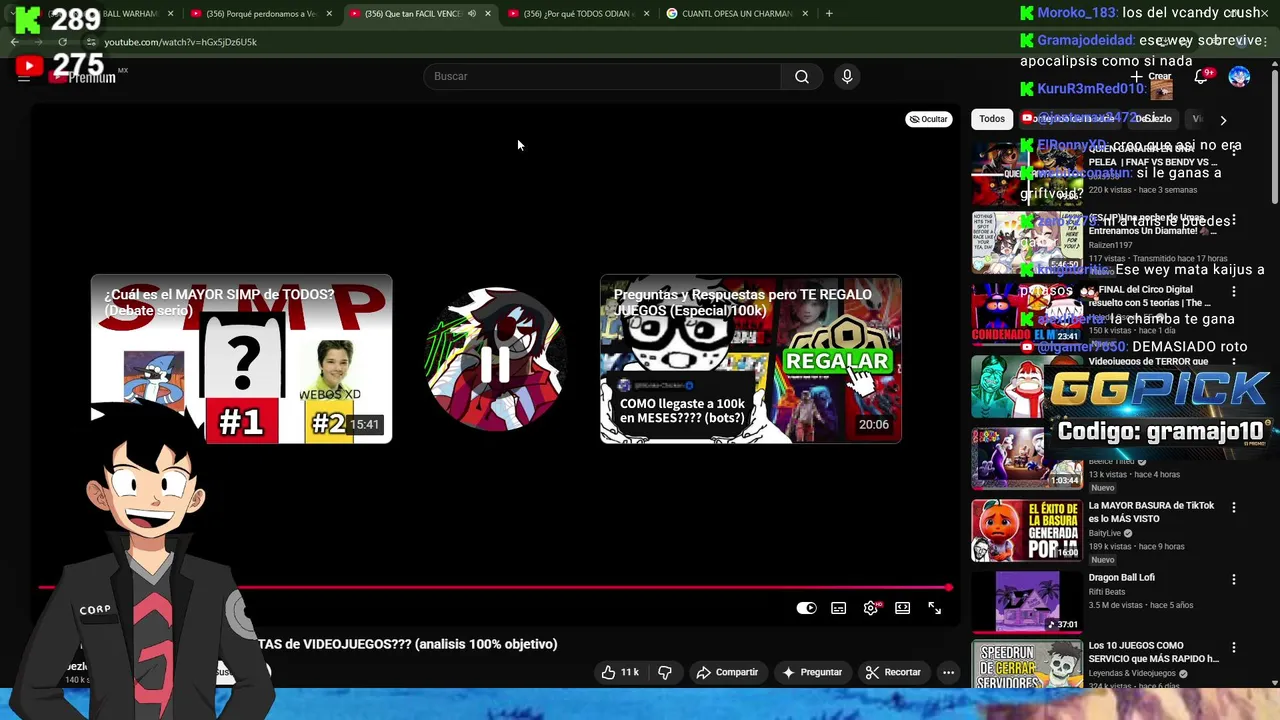
Task: Click the channel avatar circle on end screen
Action: point(495,359)
